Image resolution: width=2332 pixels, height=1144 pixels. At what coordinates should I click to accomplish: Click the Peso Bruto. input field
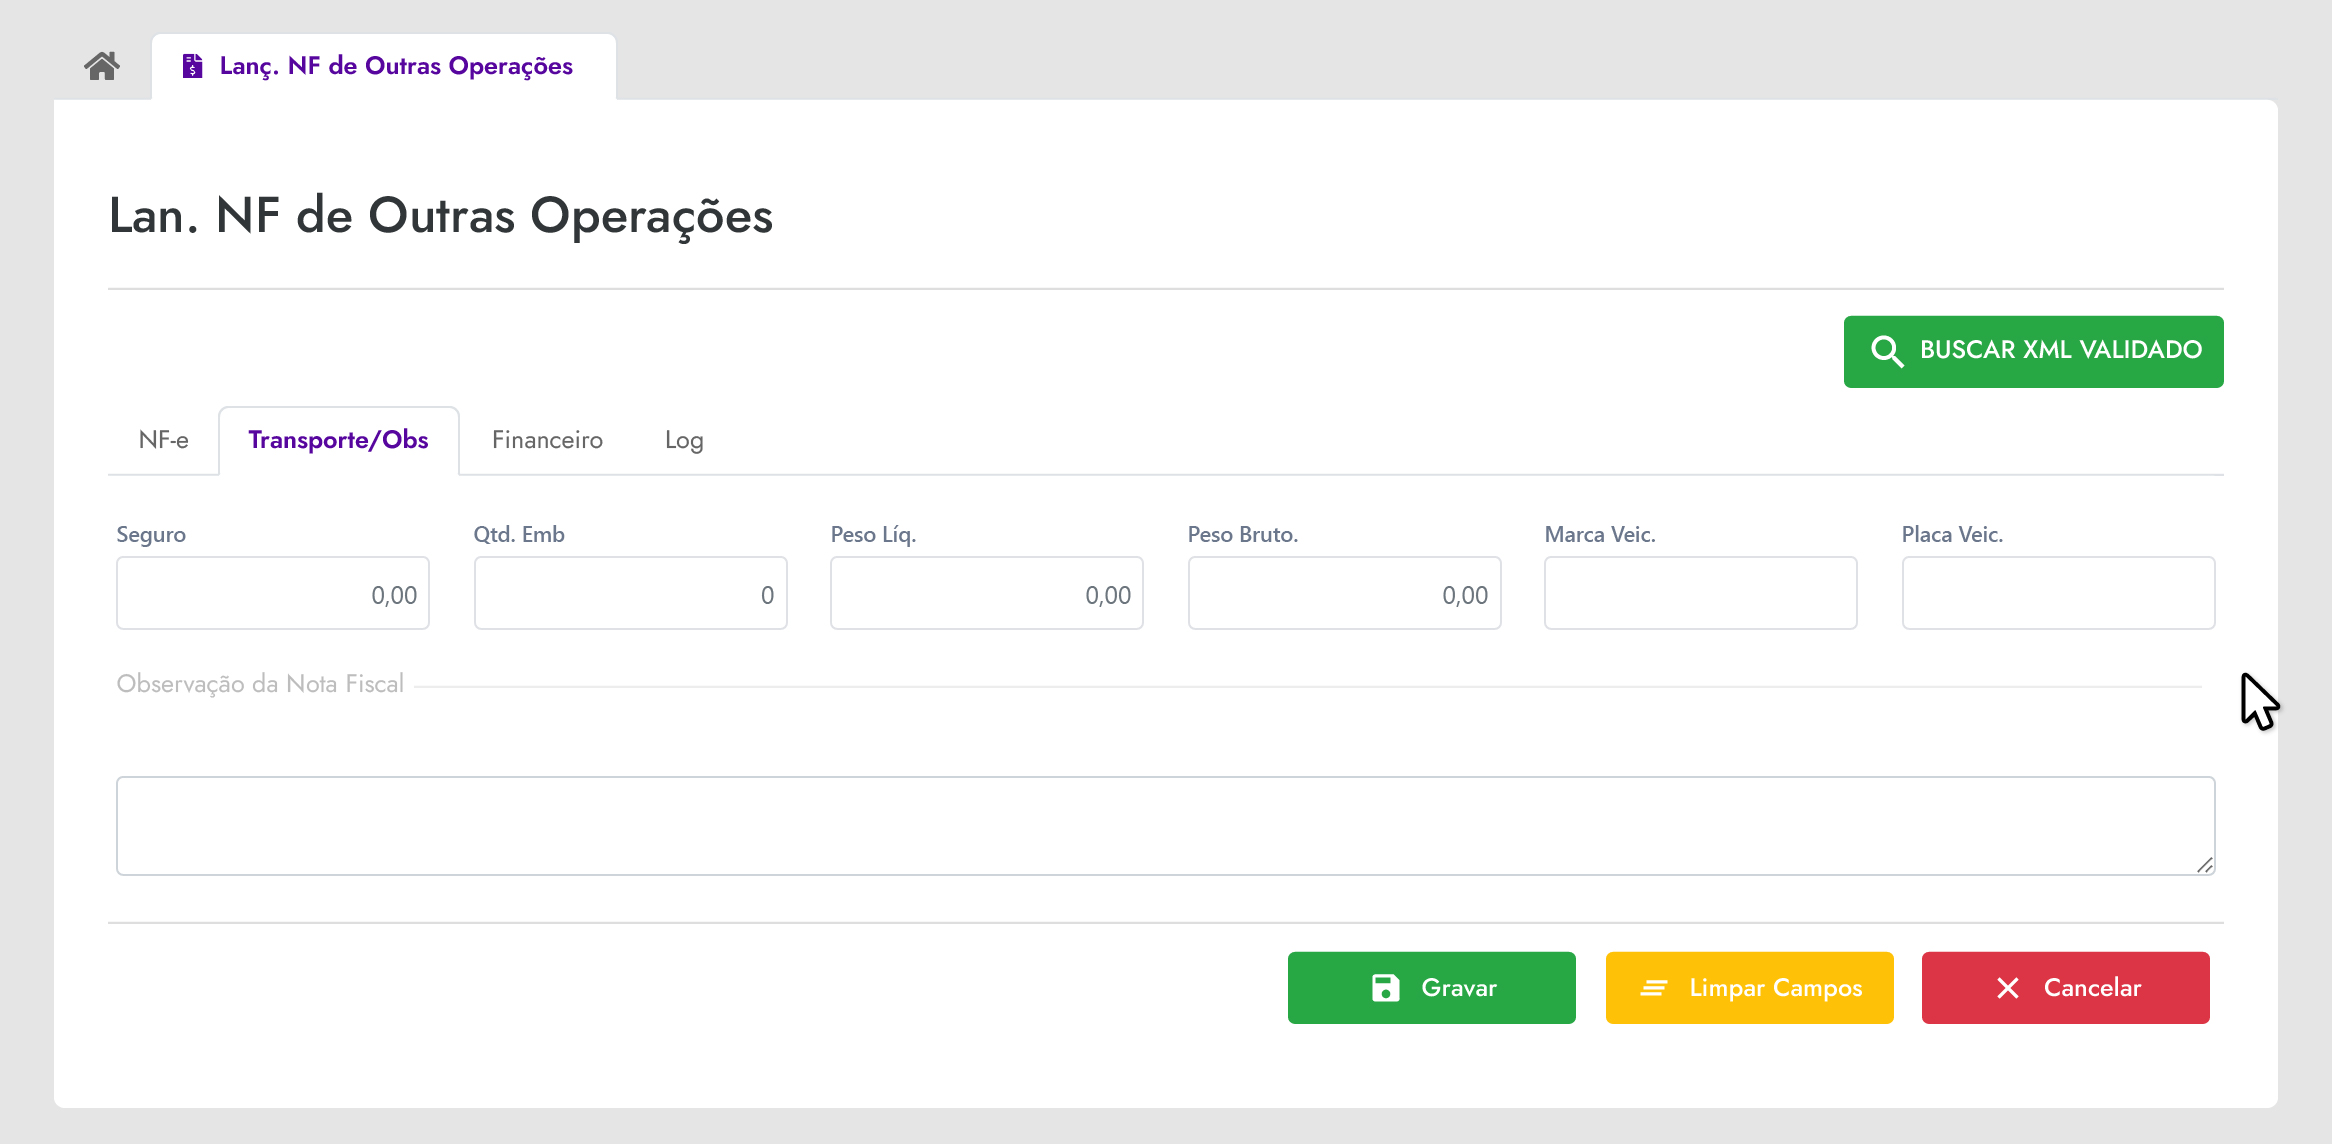coord(1344,594)
